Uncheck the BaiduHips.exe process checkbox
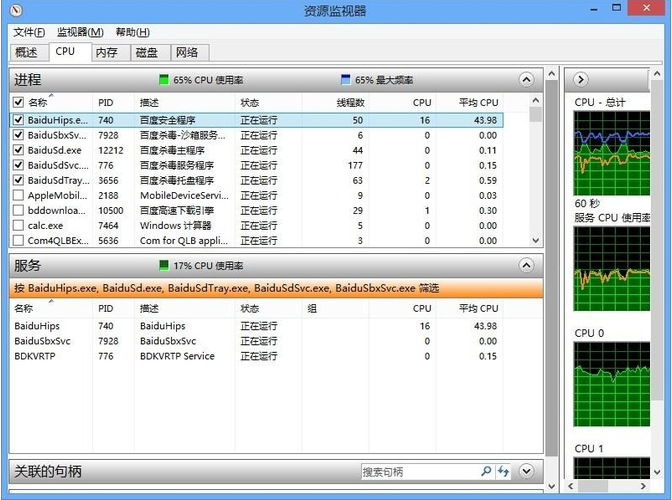 (18, 120)
